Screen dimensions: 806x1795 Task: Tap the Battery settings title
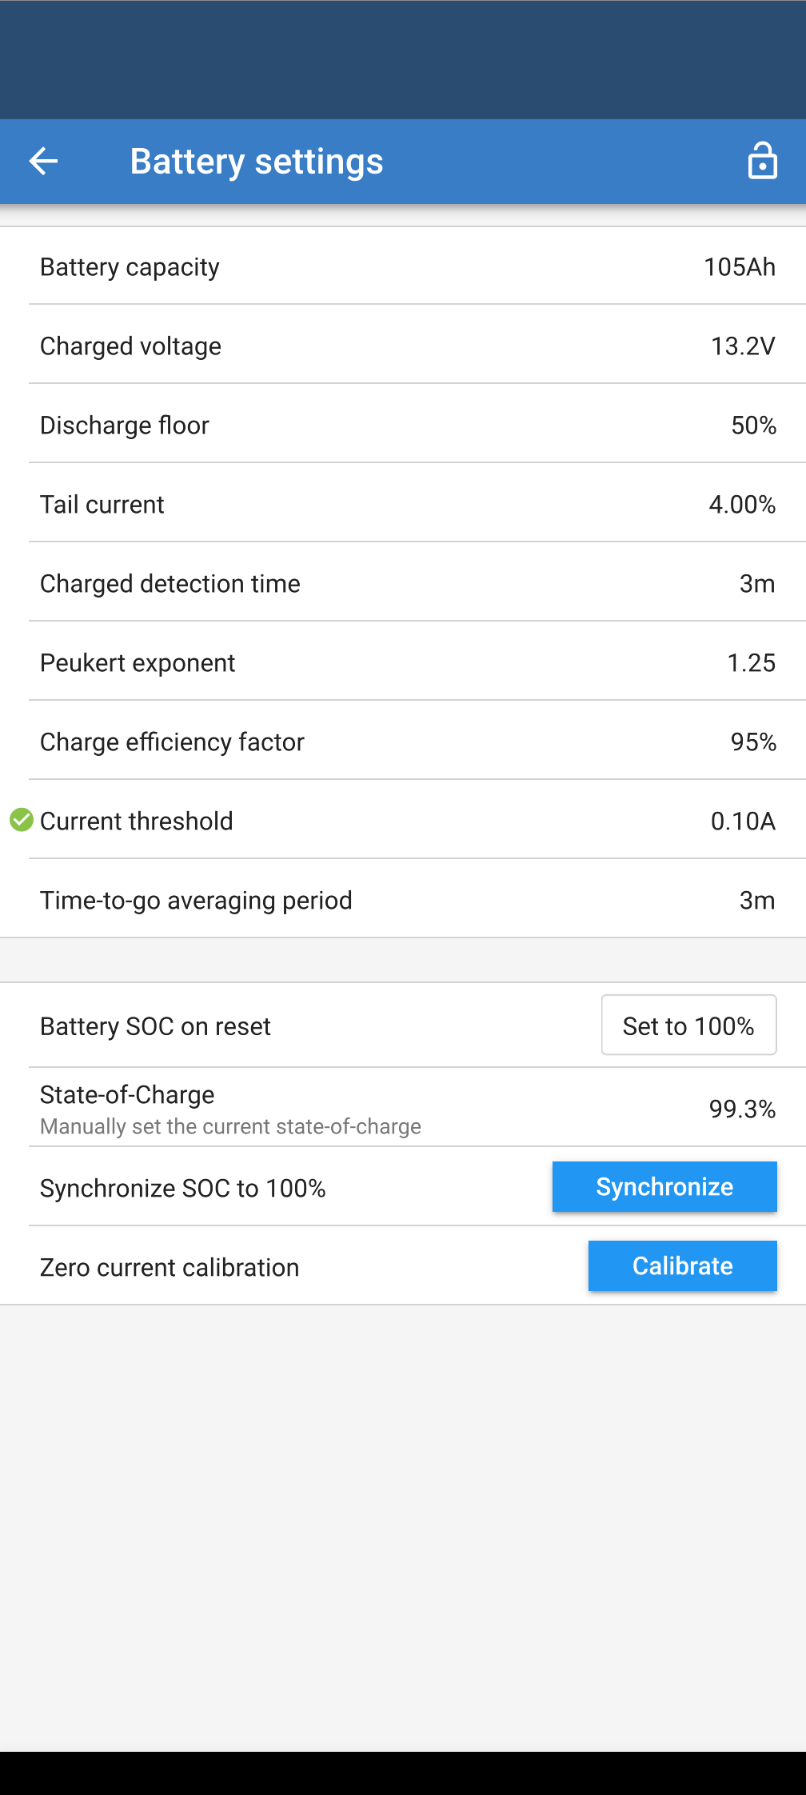tap(256, 161)
